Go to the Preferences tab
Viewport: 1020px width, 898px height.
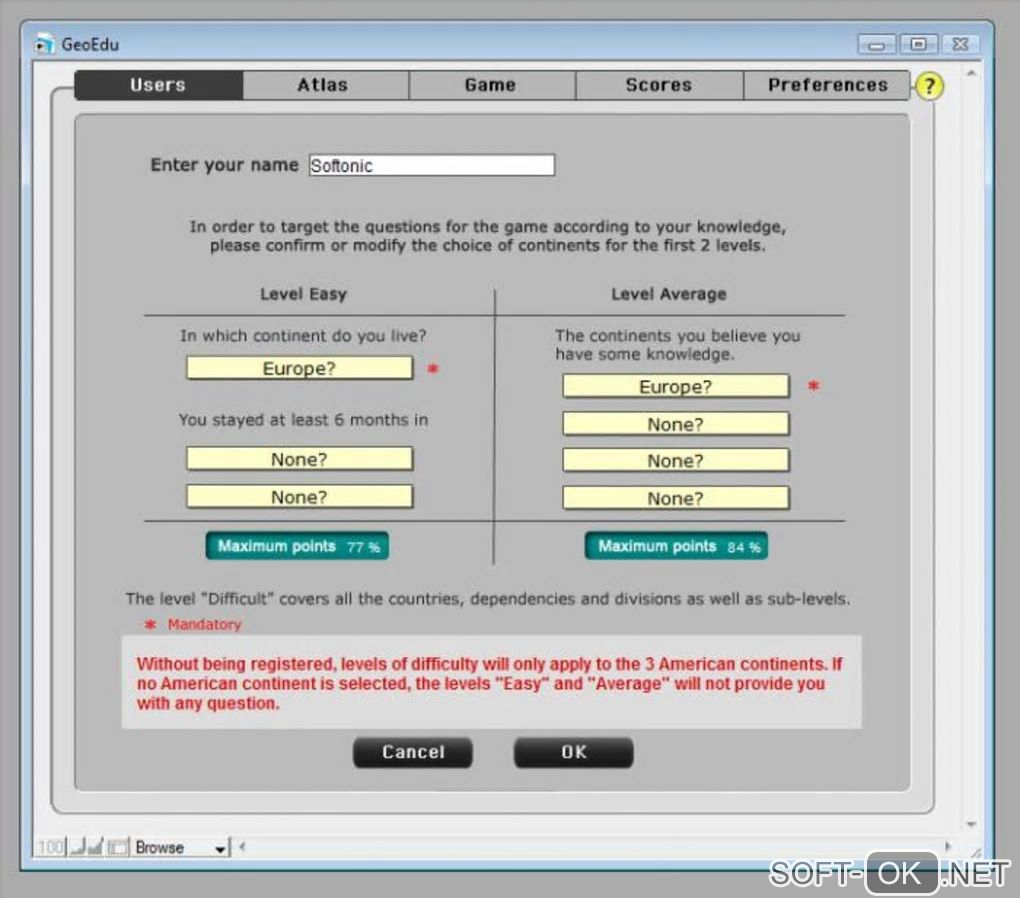[827, 85]
